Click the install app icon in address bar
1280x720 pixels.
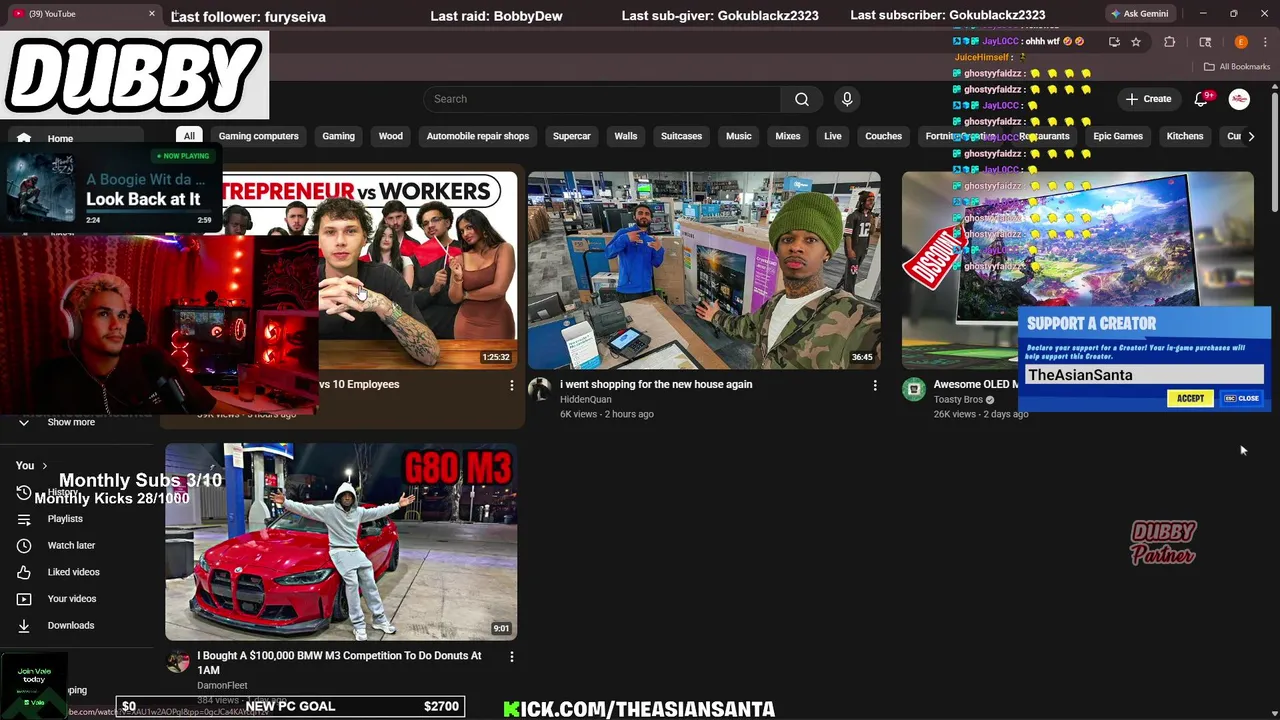coord(1114,42)
